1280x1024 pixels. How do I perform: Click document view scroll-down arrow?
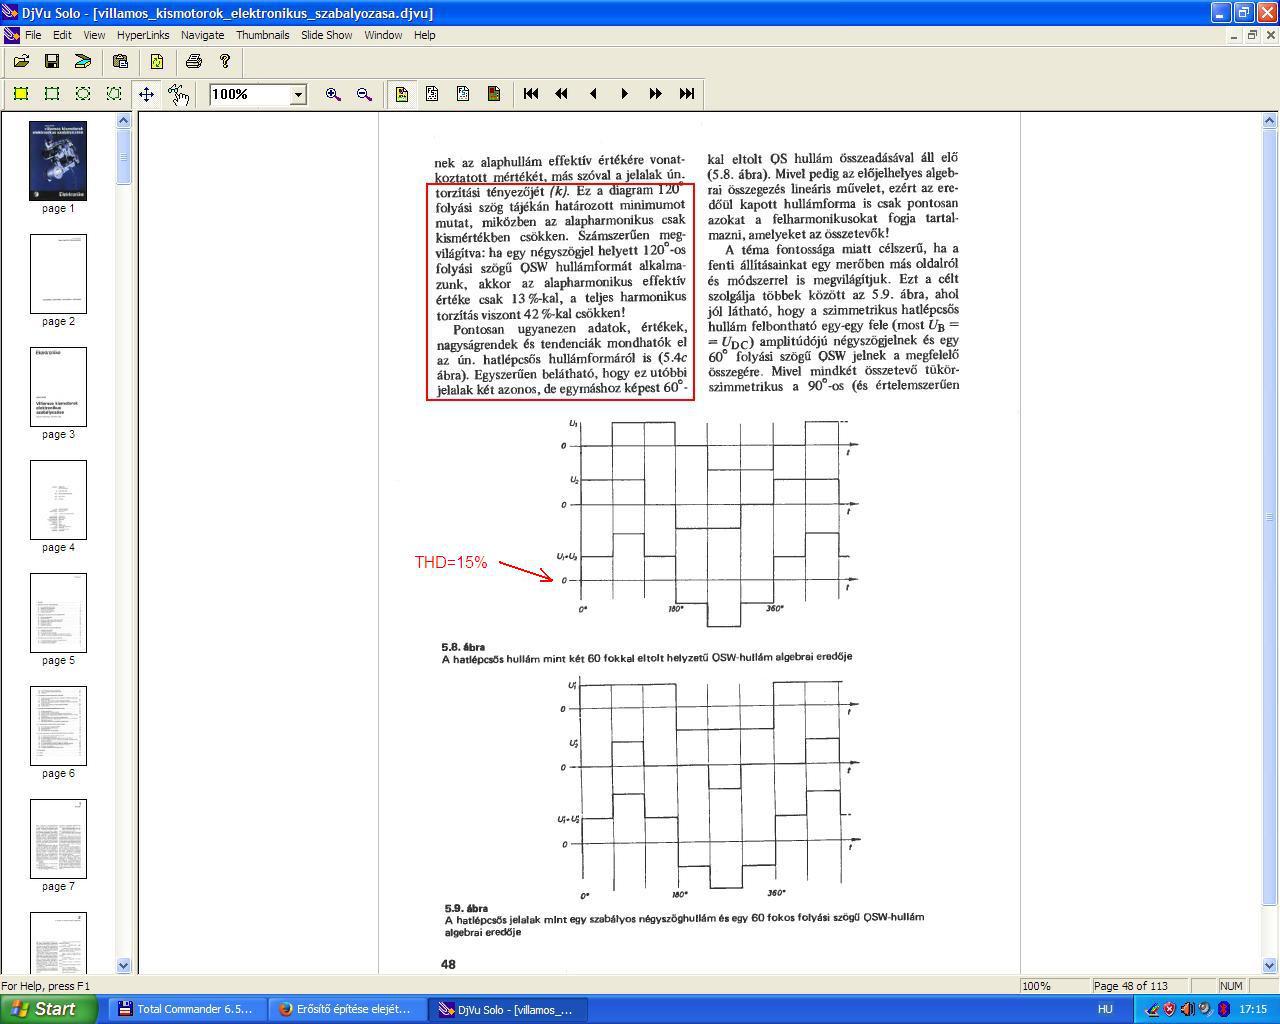1271,965
